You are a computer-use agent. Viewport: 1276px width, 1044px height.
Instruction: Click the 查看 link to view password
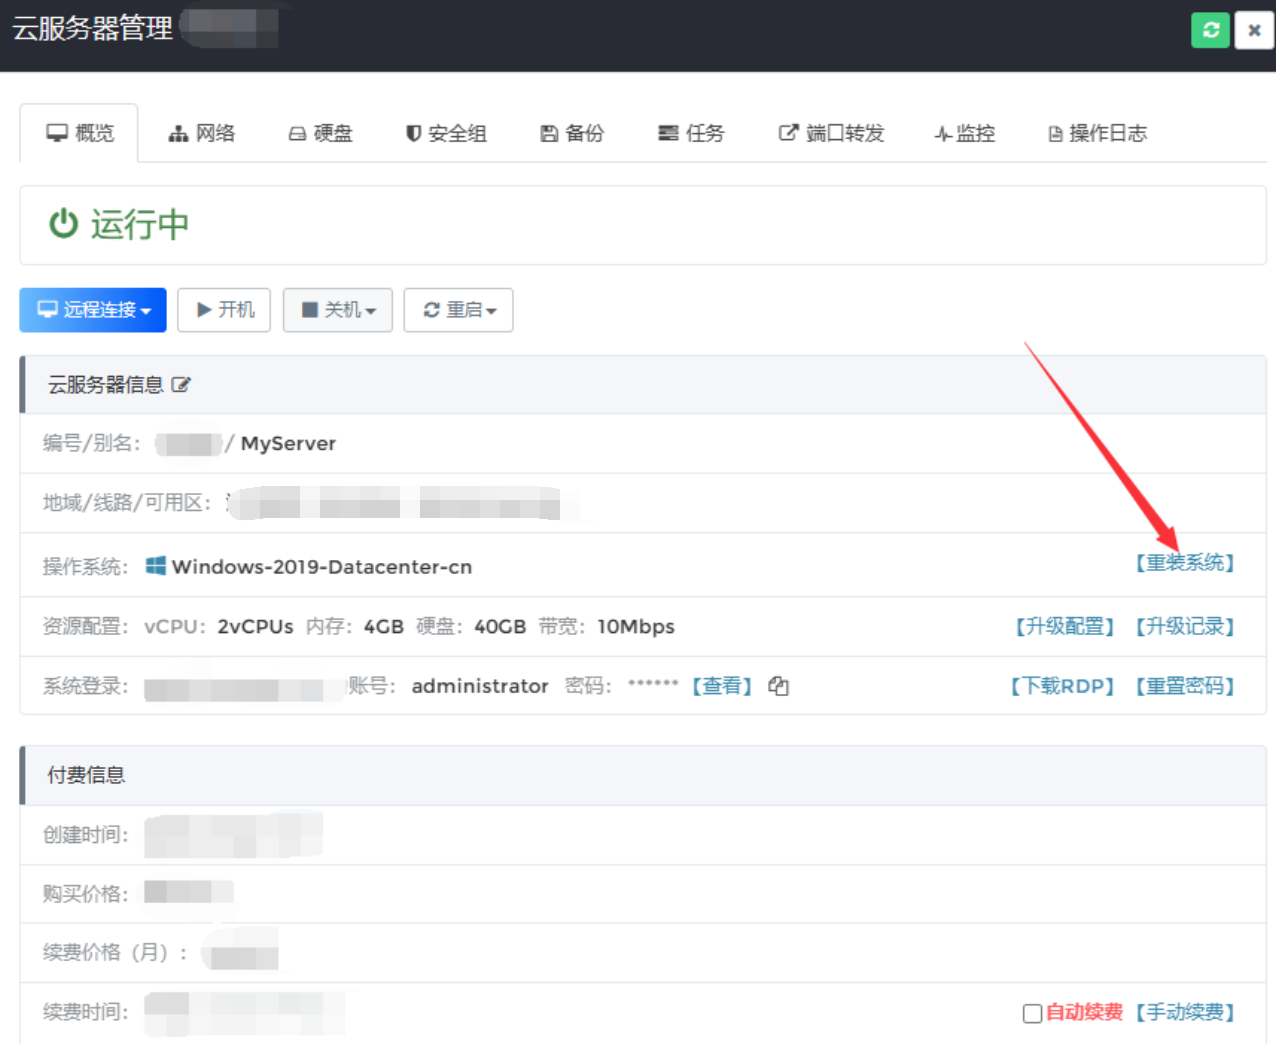[x=722, y=686]
